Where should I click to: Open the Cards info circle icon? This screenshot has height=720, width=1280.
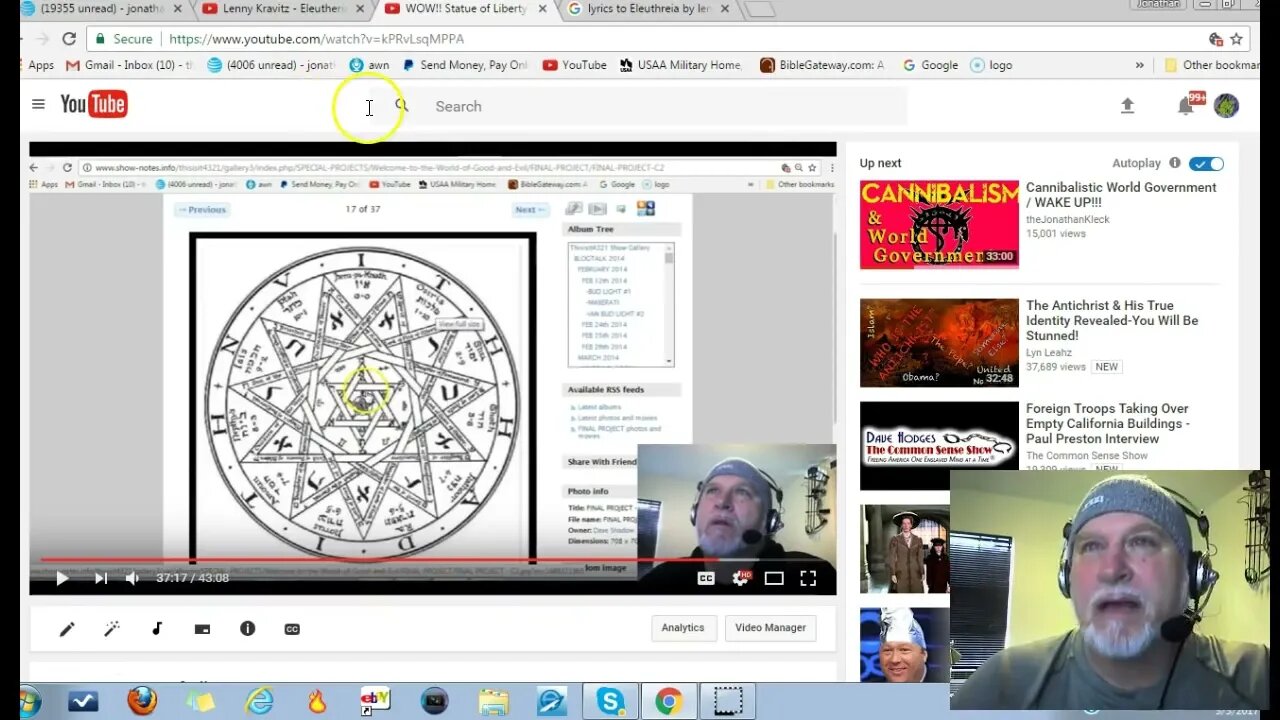click(248, 629)
